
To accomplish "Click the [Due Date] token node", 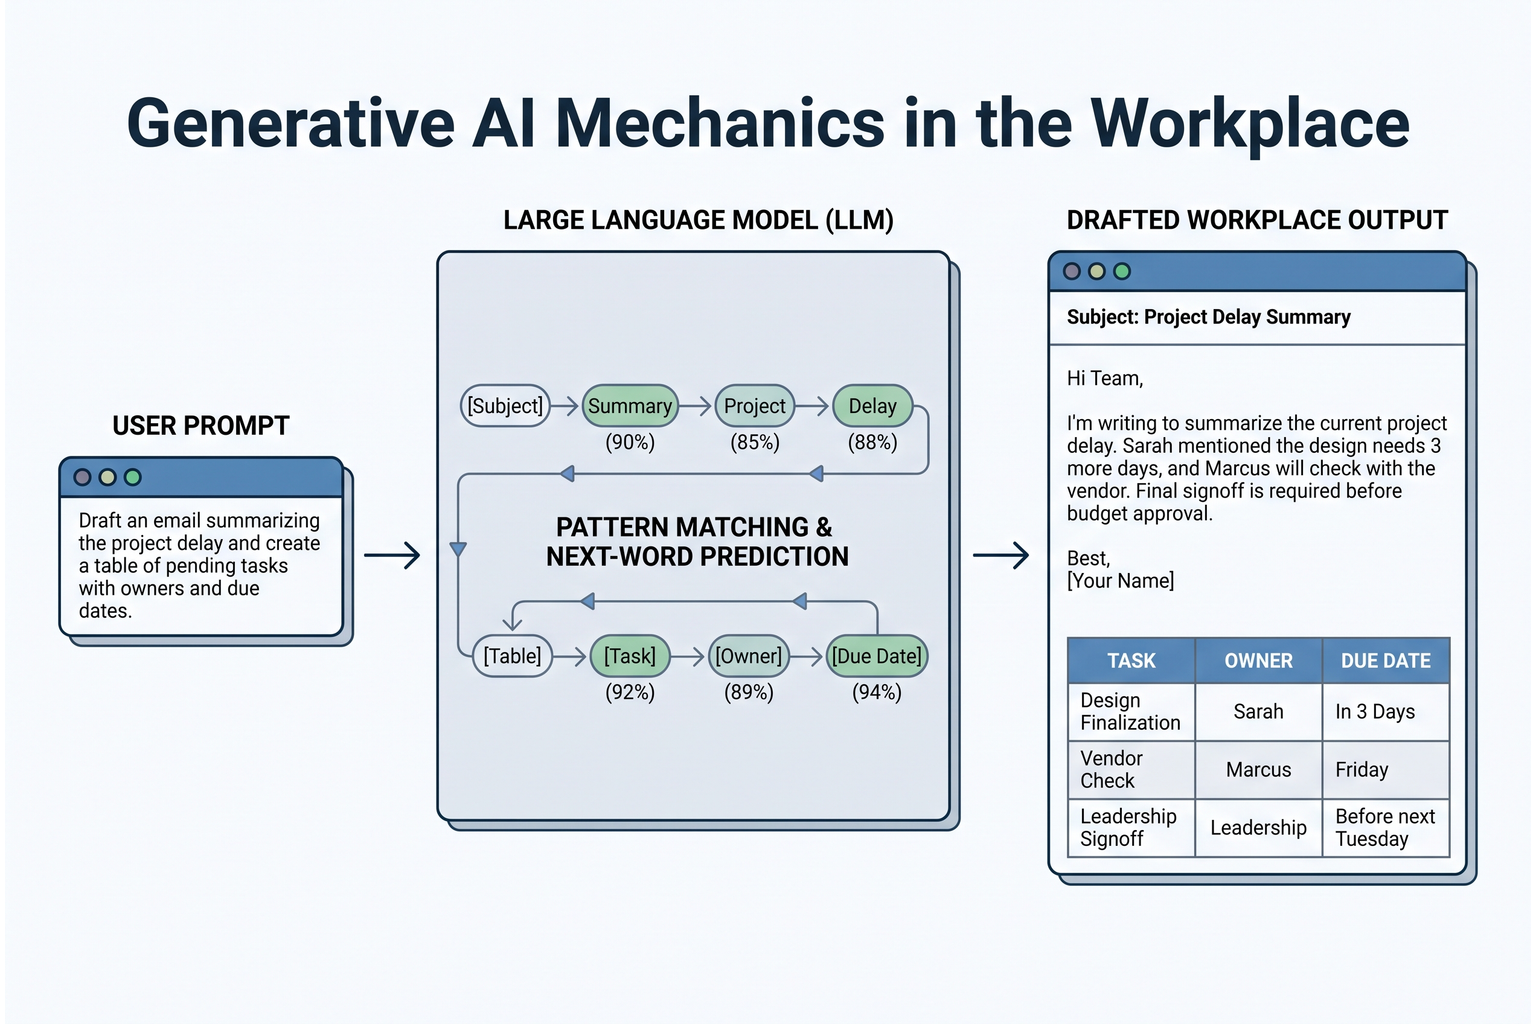I will point(877,656).
